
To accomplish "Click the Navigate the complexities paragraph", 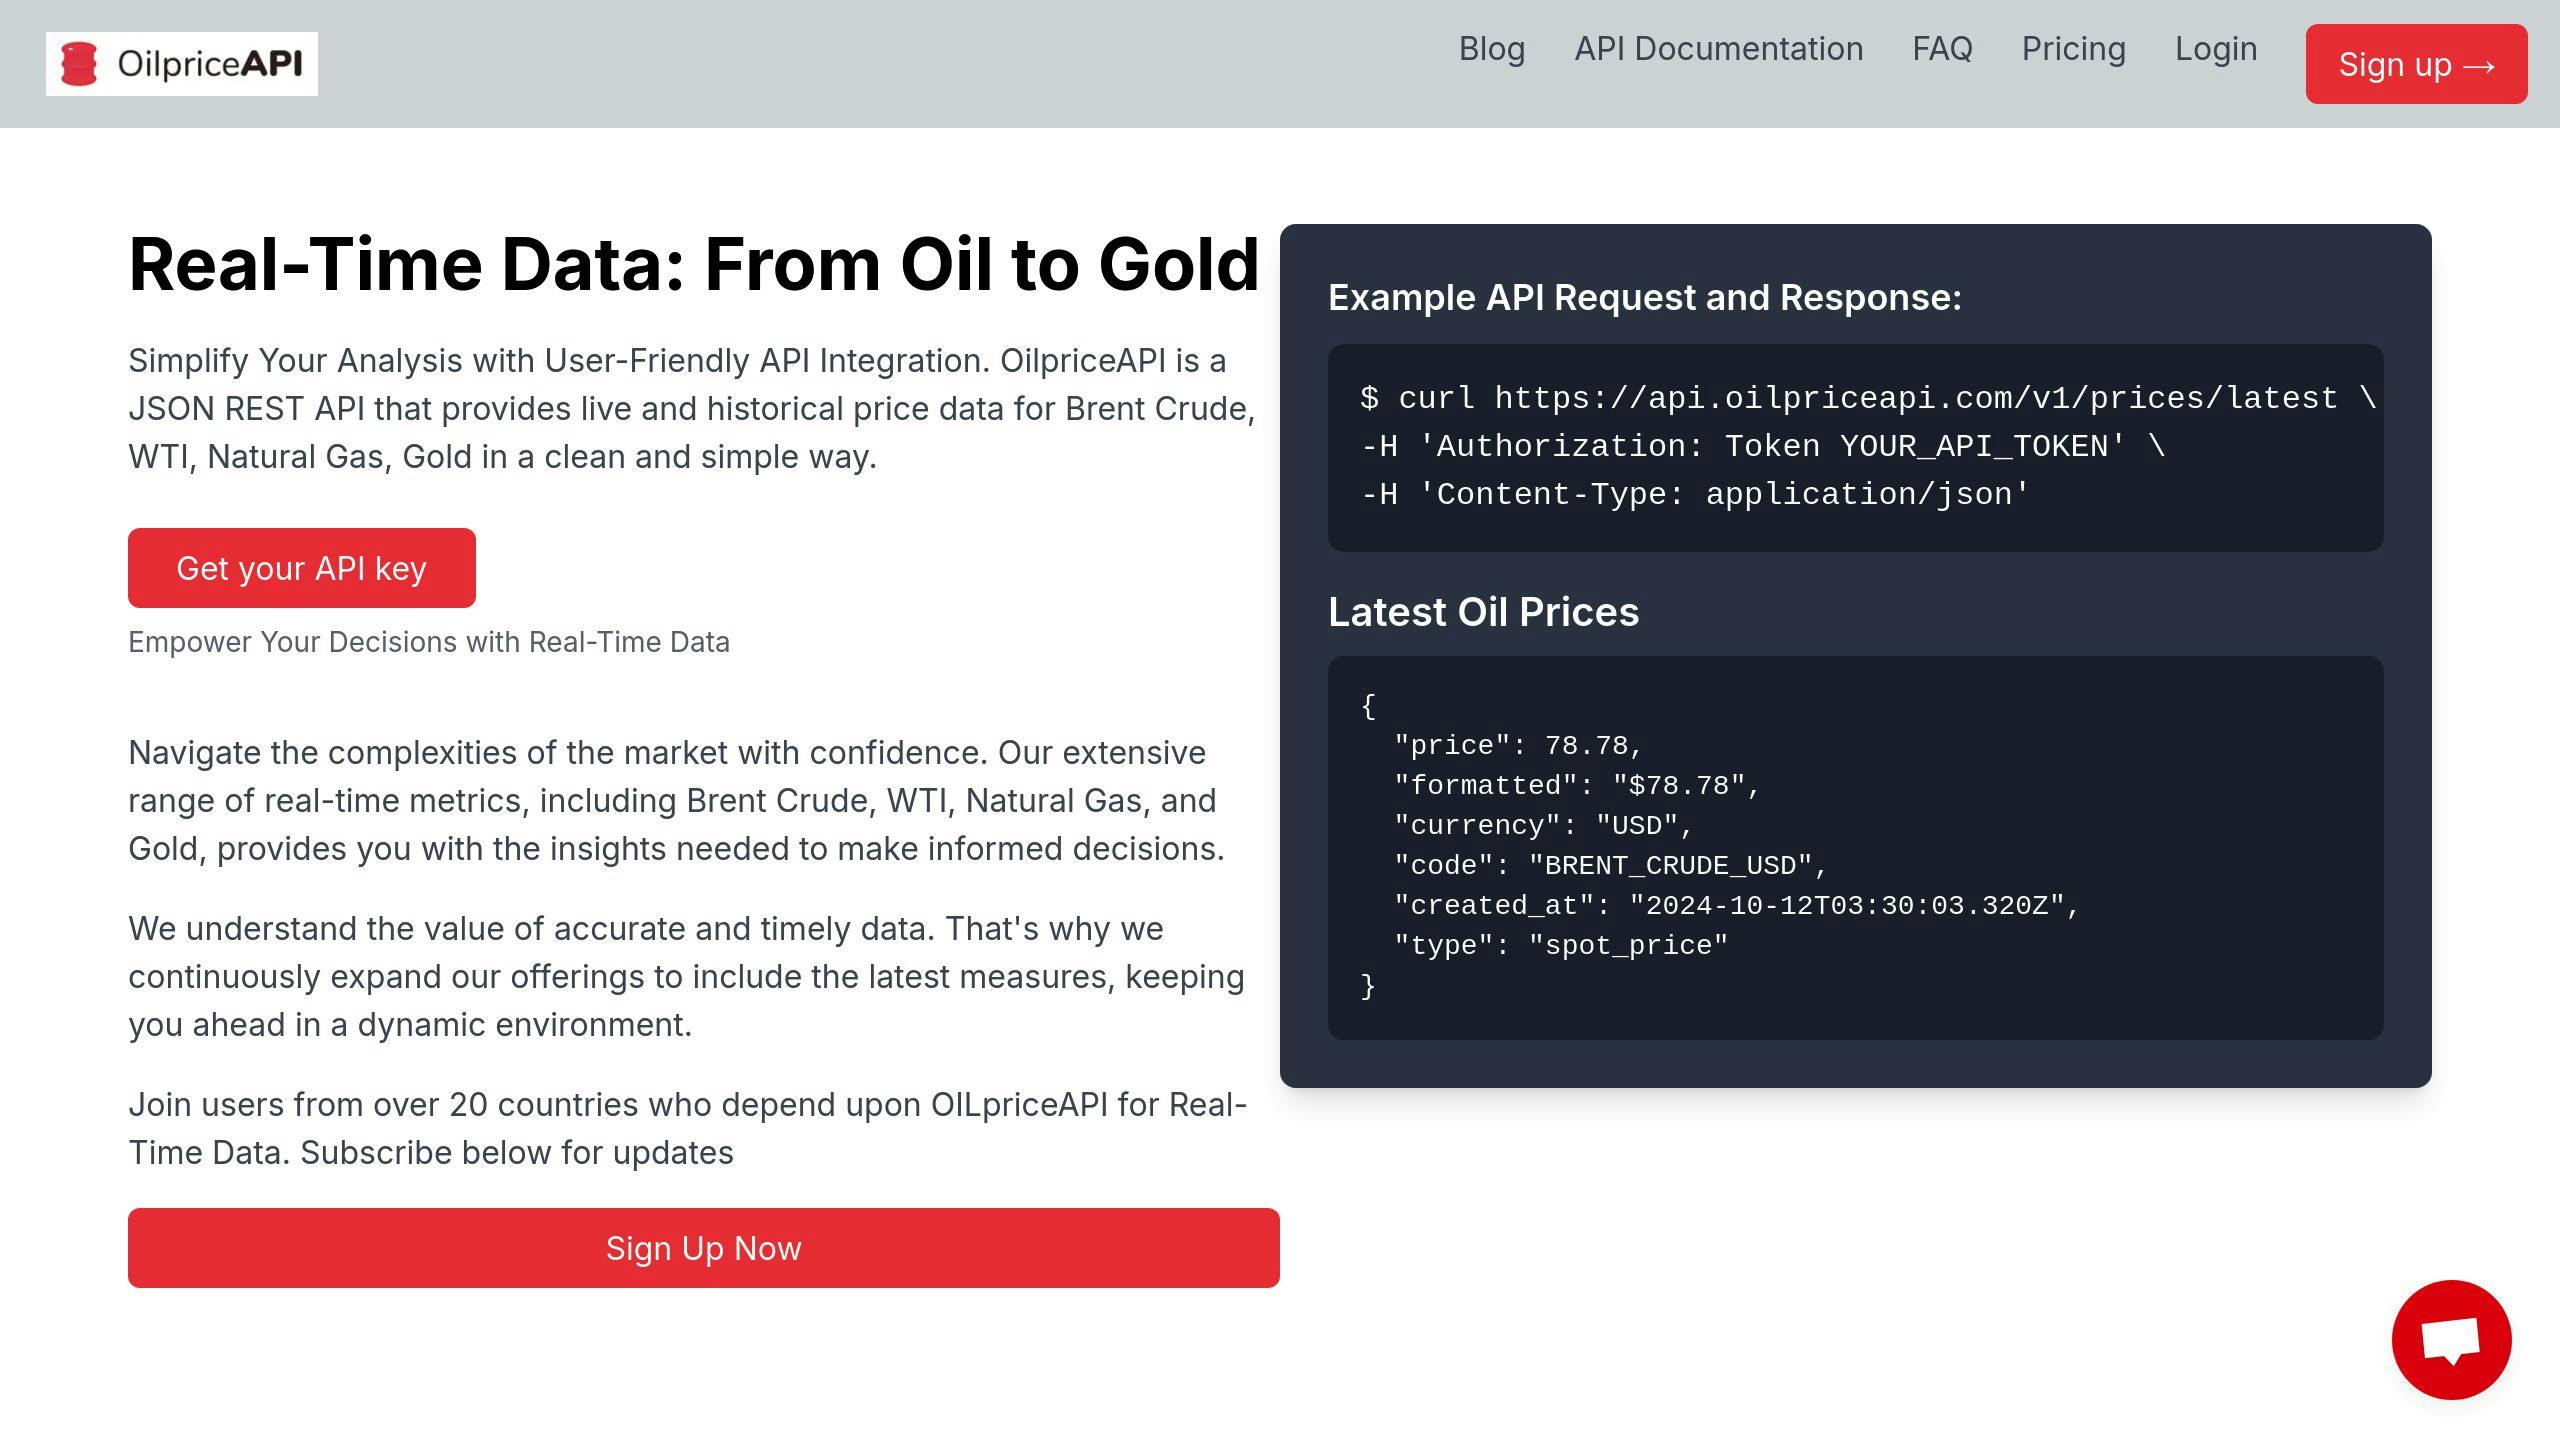I will [677, 800].
